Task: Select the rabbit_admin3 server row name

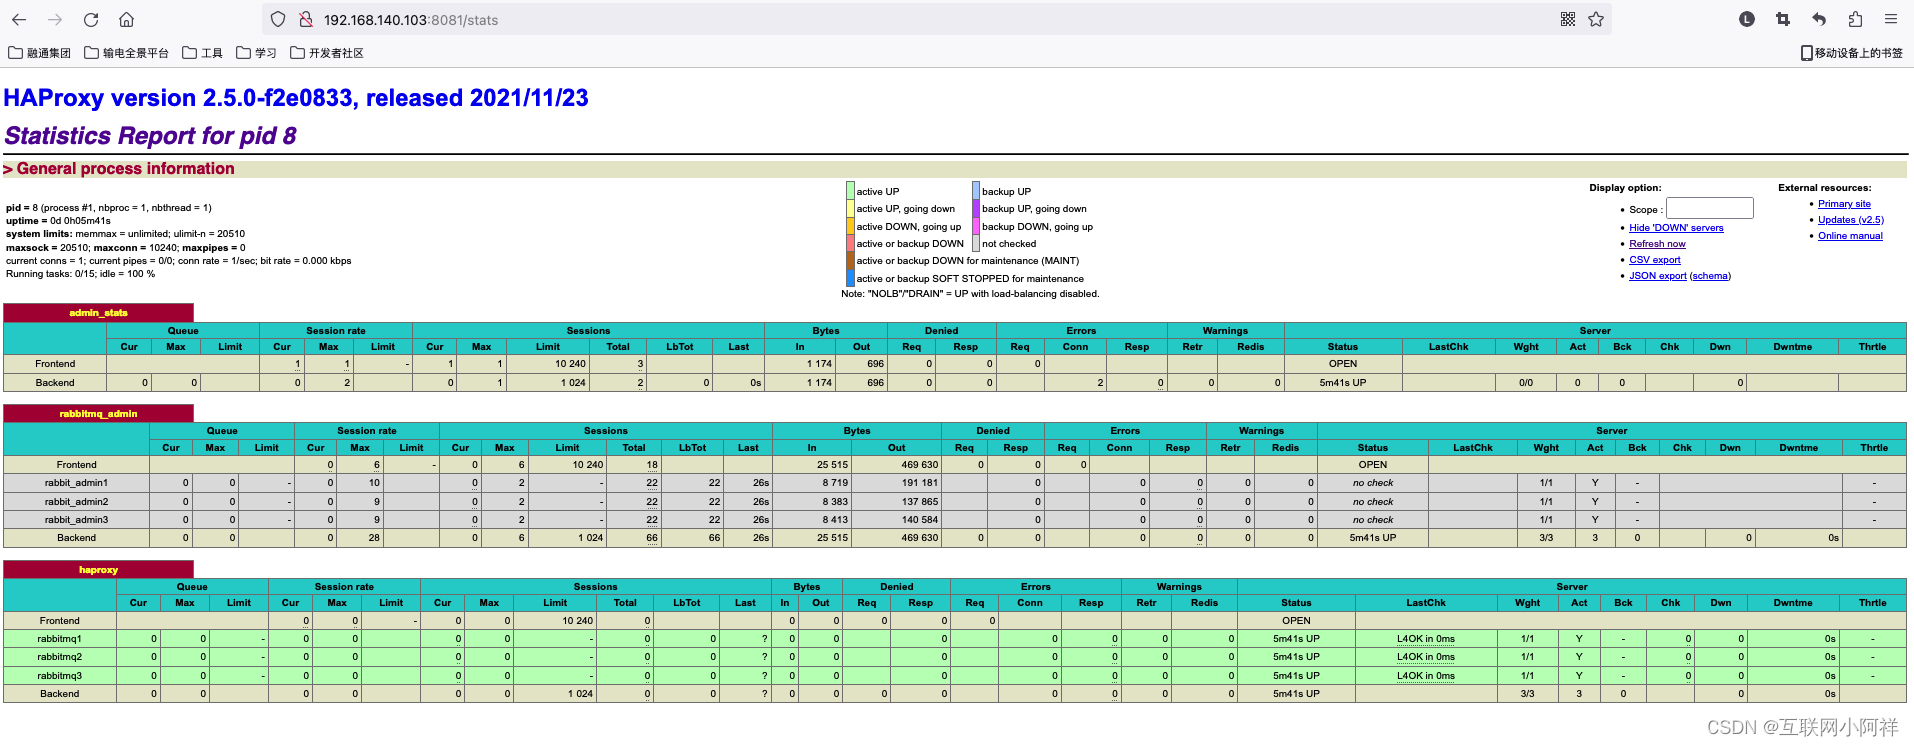Action: click(76, 520)
